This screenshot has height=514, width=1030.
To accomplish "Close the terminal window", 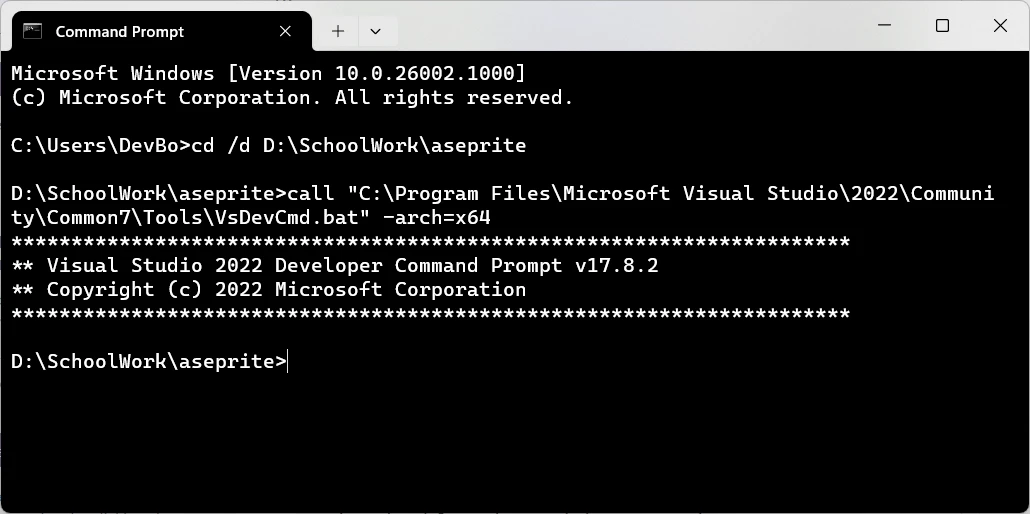I will (1000, 26).
